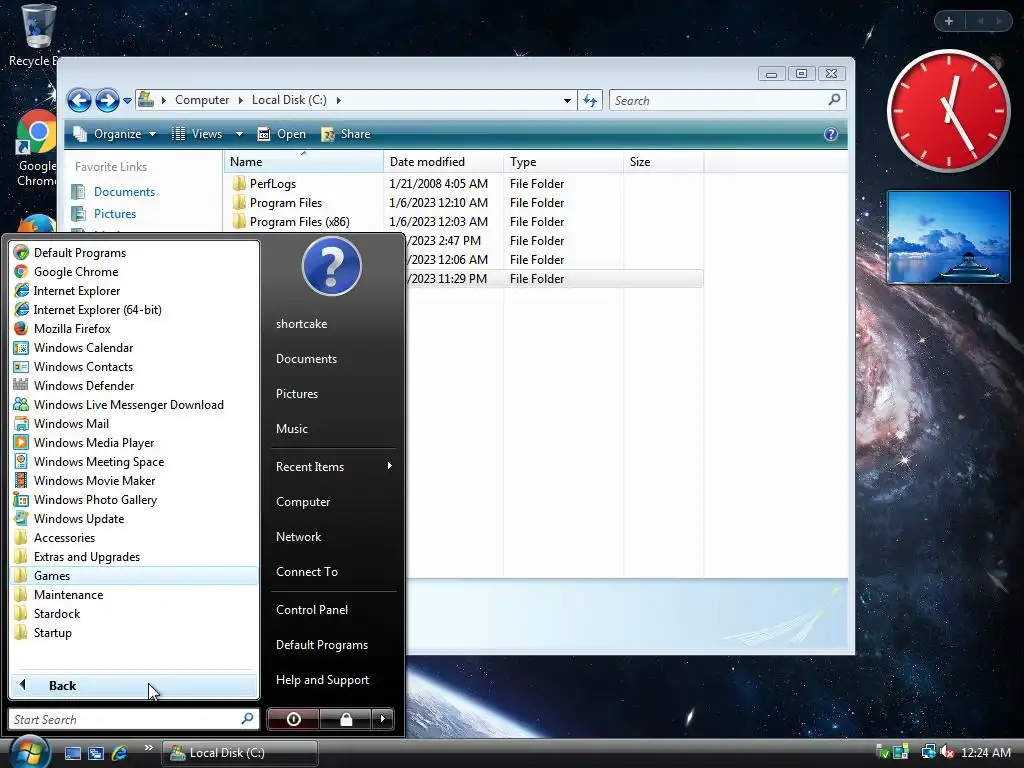Screen dimensions: 1024x768
Task: Launch Internet Explorer (64-bit)
Action: tap(135, 310)
